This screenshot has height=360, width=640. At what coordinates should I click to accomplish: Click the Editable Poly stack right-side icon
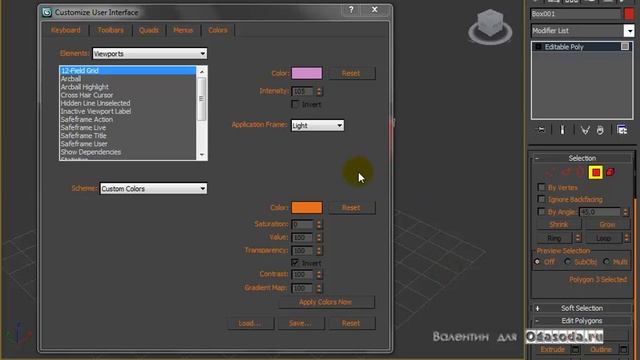(x=624, y=47)
